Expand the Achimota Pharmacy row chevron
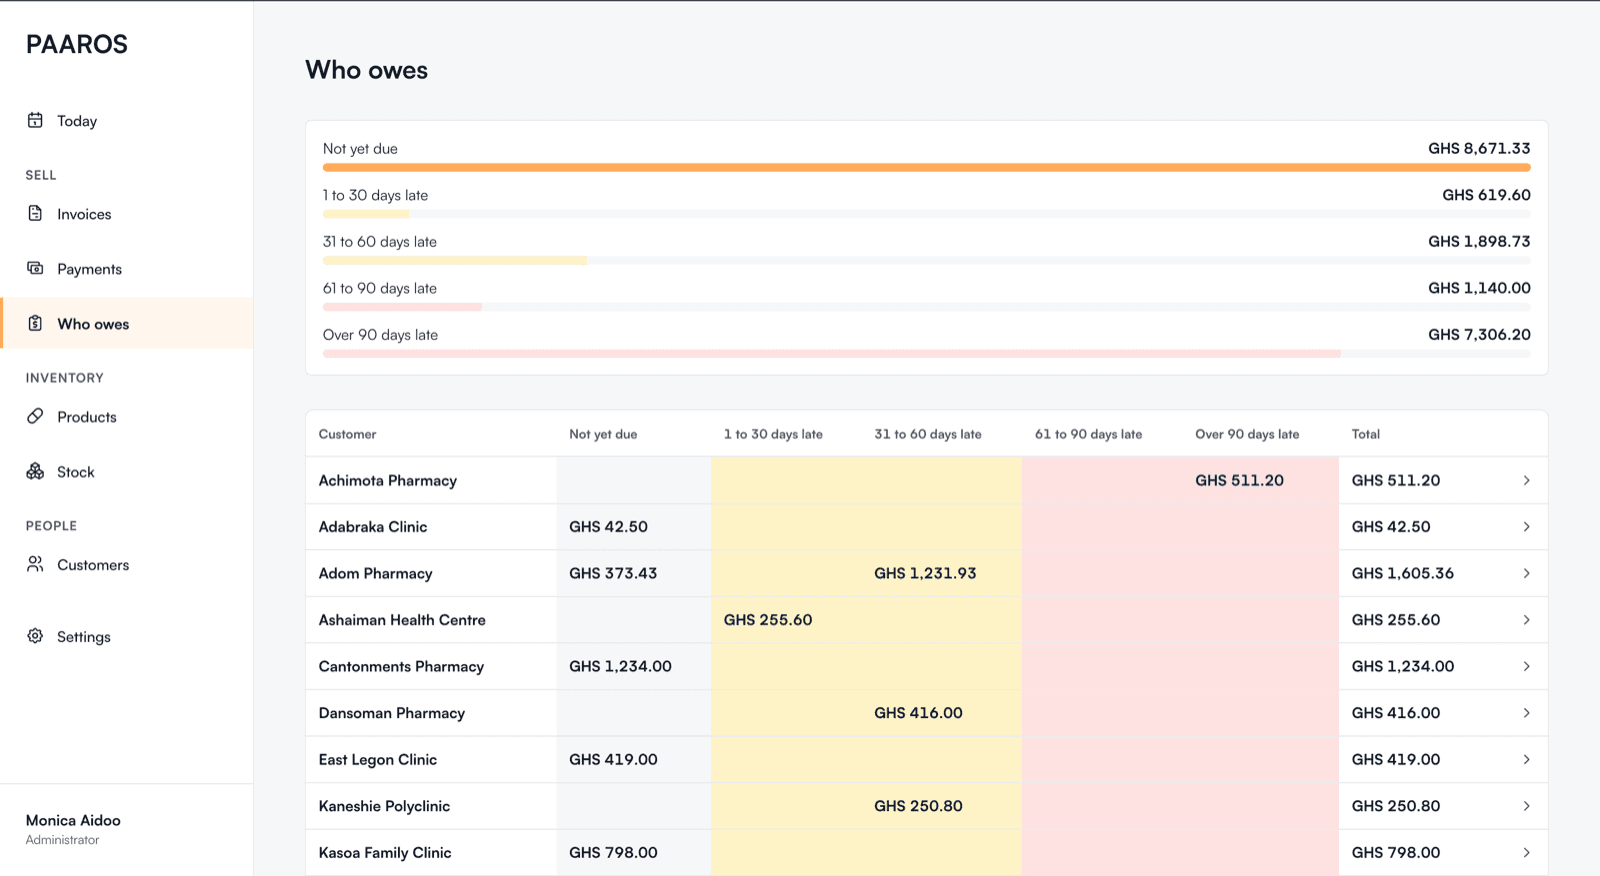 coord(1526,480)
